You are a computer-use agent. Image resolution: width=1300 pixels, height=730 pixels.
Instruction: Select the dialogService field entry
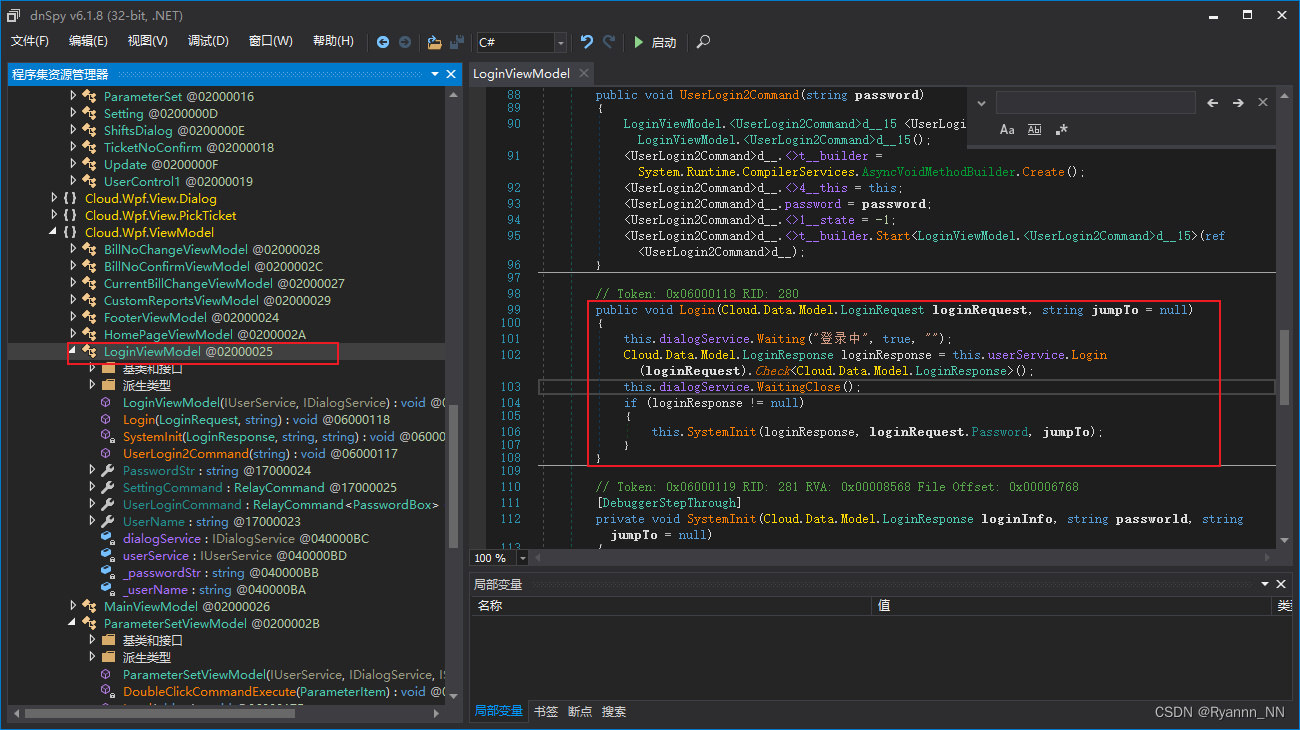[x=246, y=538]
